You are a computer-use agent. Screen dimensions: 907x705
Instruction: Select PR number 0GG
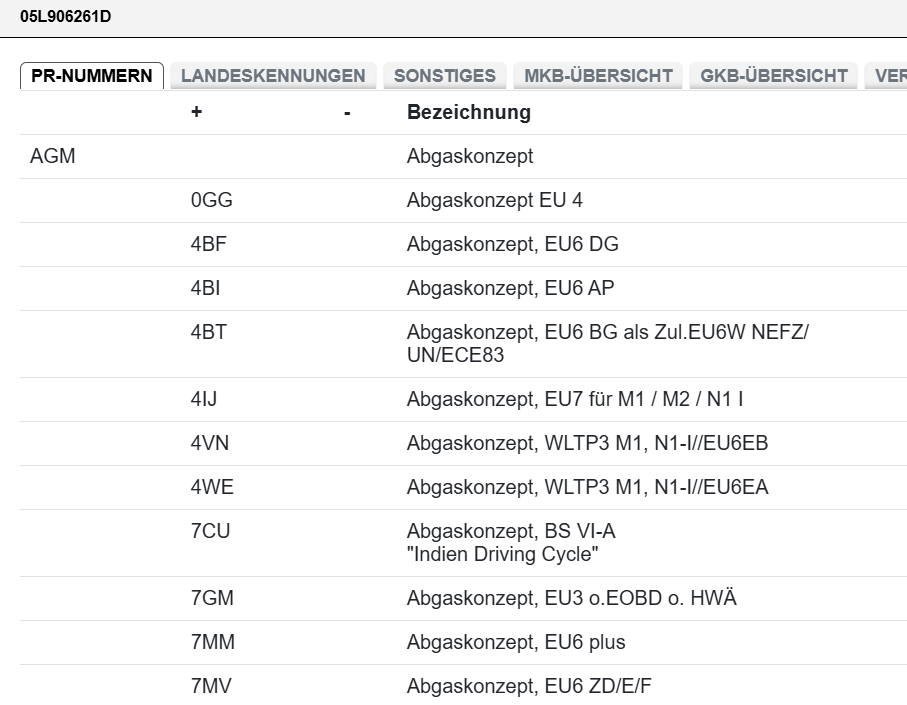coord(212,201)
